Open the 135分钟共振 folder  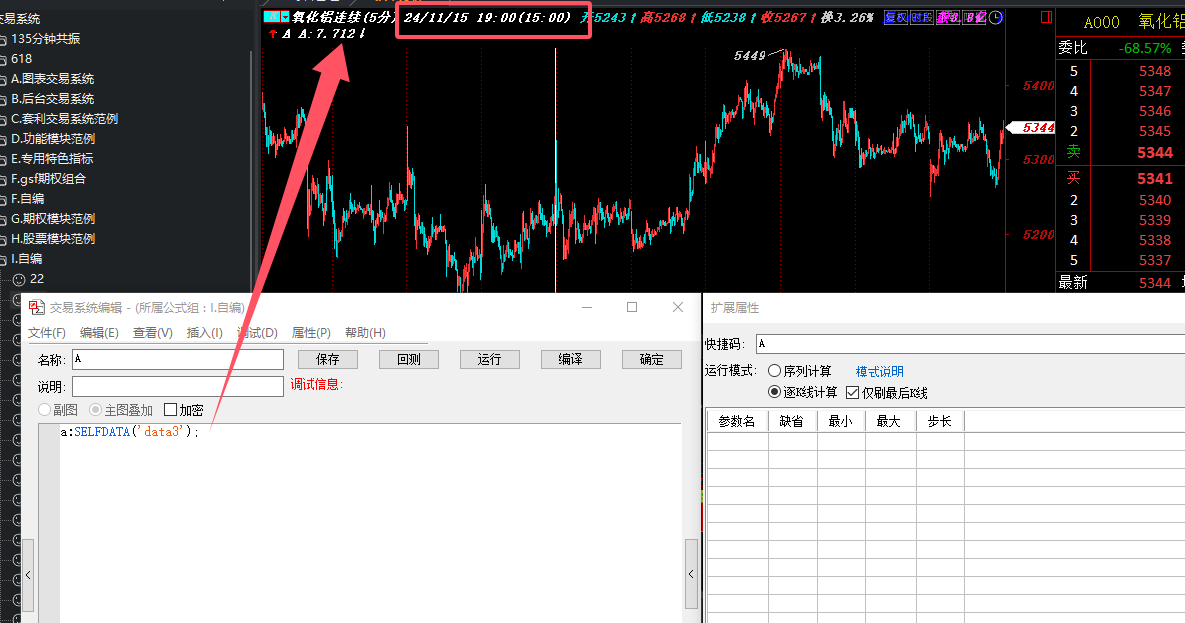[x=45, y=39]
